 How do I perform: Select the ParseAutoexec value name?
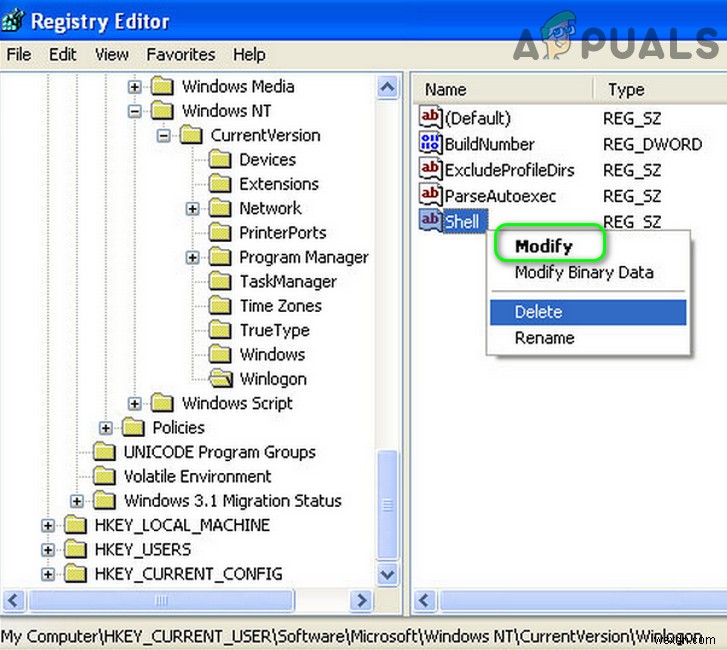[x=500, y=196]
